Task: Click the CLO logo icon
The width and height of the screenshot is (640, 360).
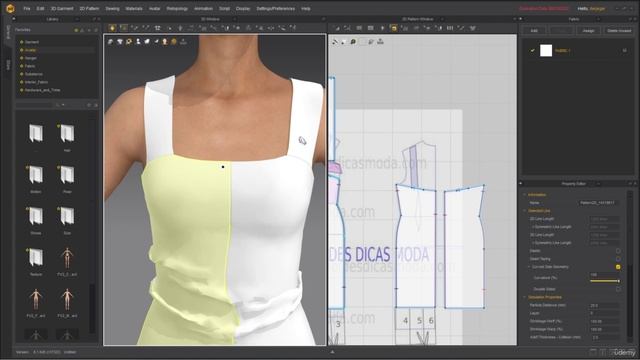Action: click(10, 8)
